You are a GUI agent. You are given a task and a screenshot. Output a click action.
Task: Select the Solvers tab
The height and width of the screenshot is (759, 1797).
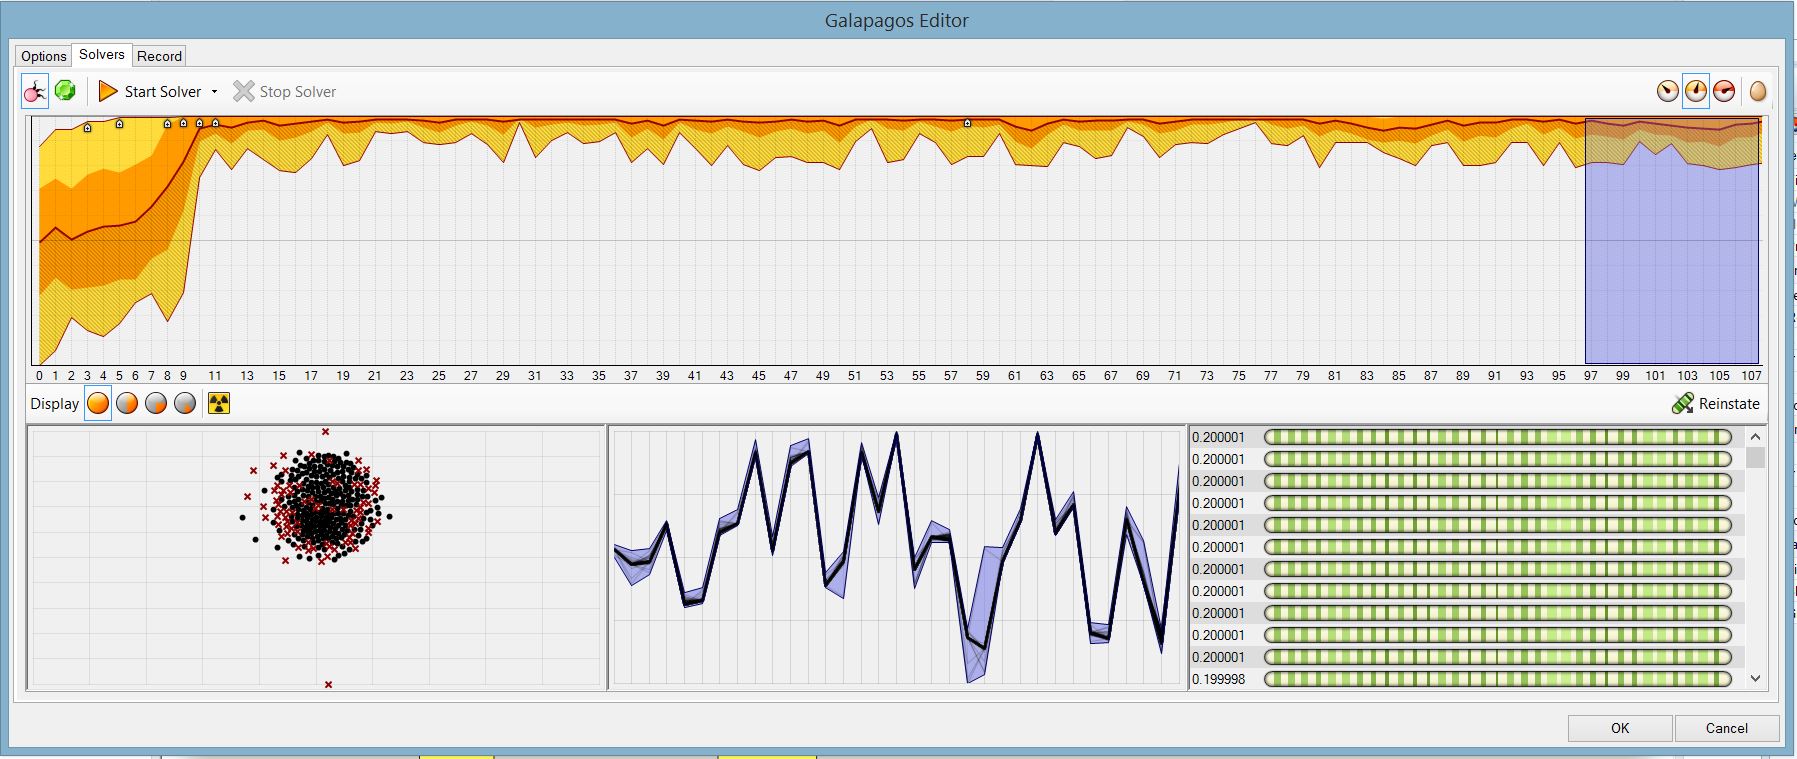click(102, 55)
